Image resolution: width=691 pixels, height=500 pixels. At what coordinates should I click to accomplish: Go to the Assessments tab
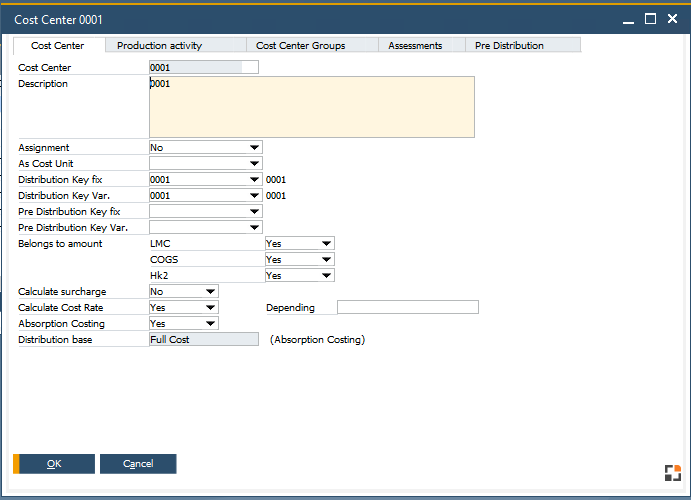(x=415, y=46)
